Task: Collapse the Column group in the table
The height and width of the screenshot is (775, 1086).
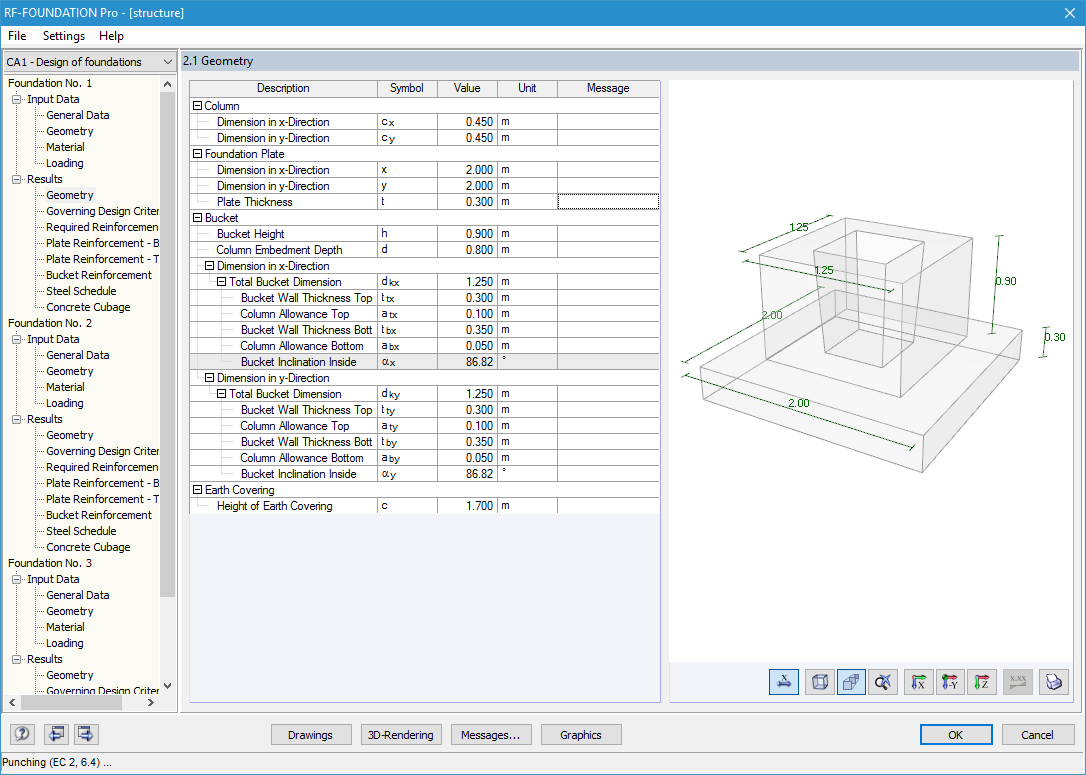Action: 197,106
